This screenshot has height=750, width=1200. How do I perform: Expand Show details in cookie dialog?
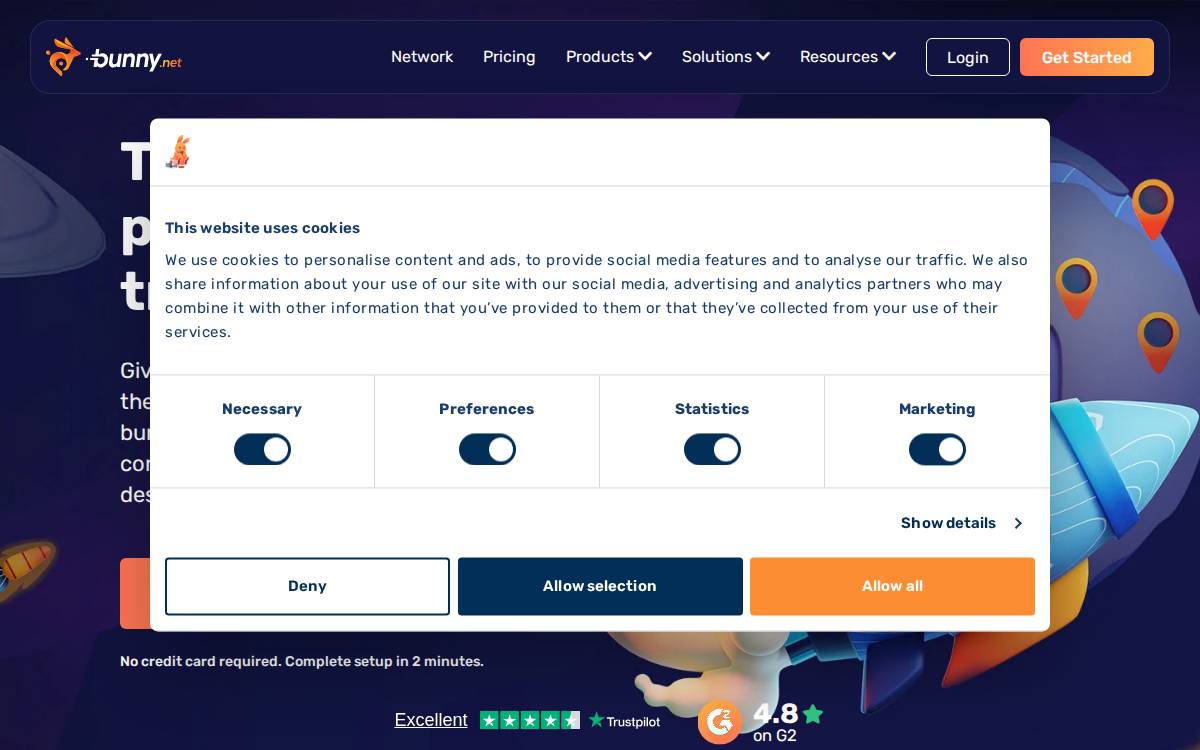(961, 523)
